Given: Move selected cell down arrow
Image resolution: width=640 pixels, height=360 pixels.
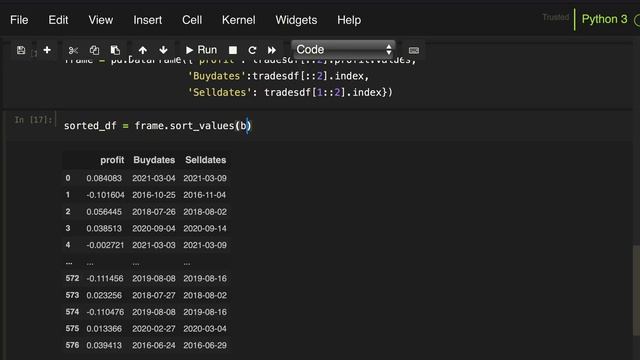Looking at the screenshot, I should (163, 50).
